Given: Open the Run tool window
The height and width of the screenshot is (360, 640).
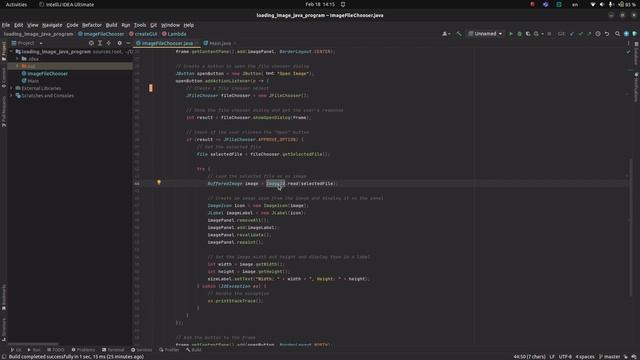Looking at the screenshot, I should [34, 350].
